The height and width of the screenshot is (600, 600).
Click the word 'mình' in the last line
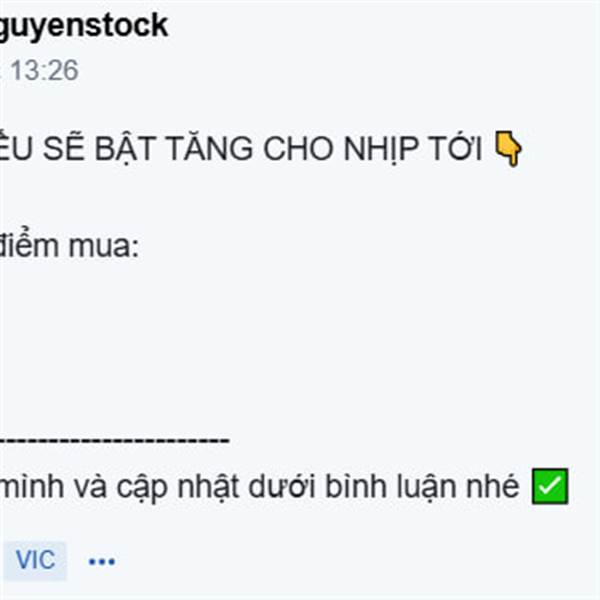pyautogui.click(x=32, y=485)
